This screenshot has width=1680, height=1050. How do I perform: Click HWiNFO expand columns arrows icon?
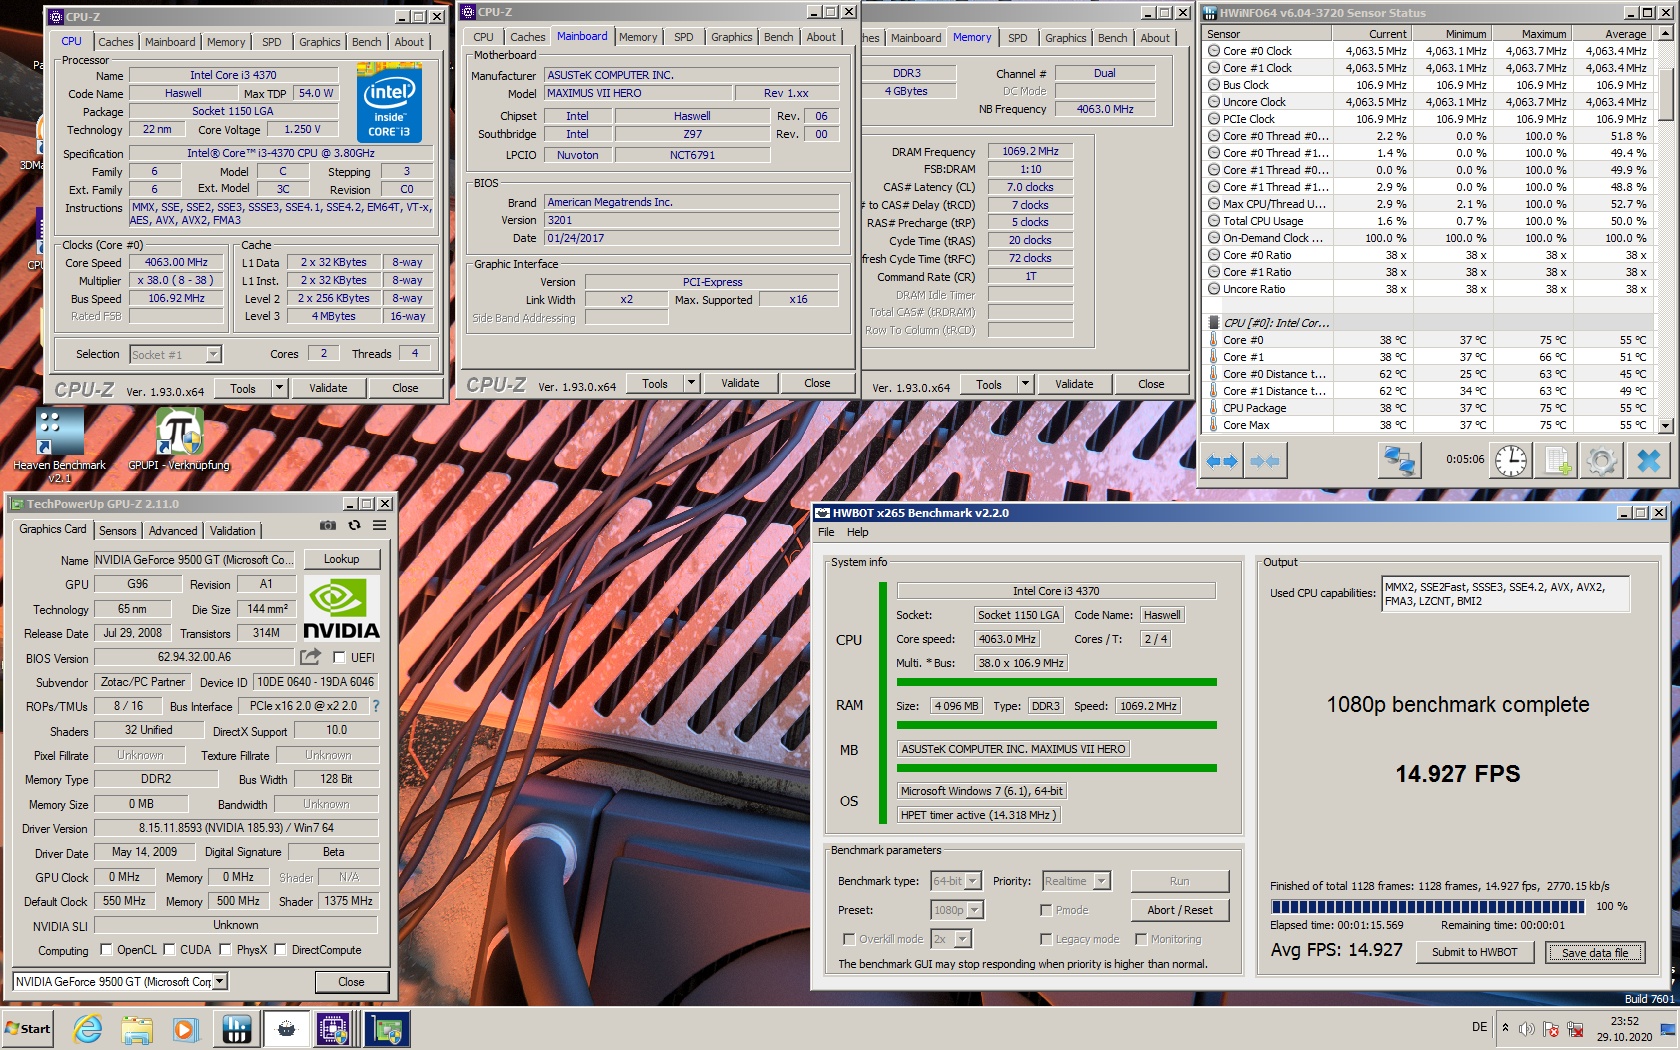point(1222,461)
